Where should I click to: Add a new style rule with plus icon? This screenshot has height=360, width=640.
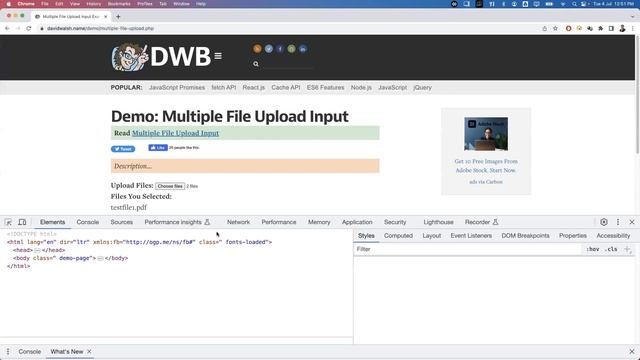[627, 249]
